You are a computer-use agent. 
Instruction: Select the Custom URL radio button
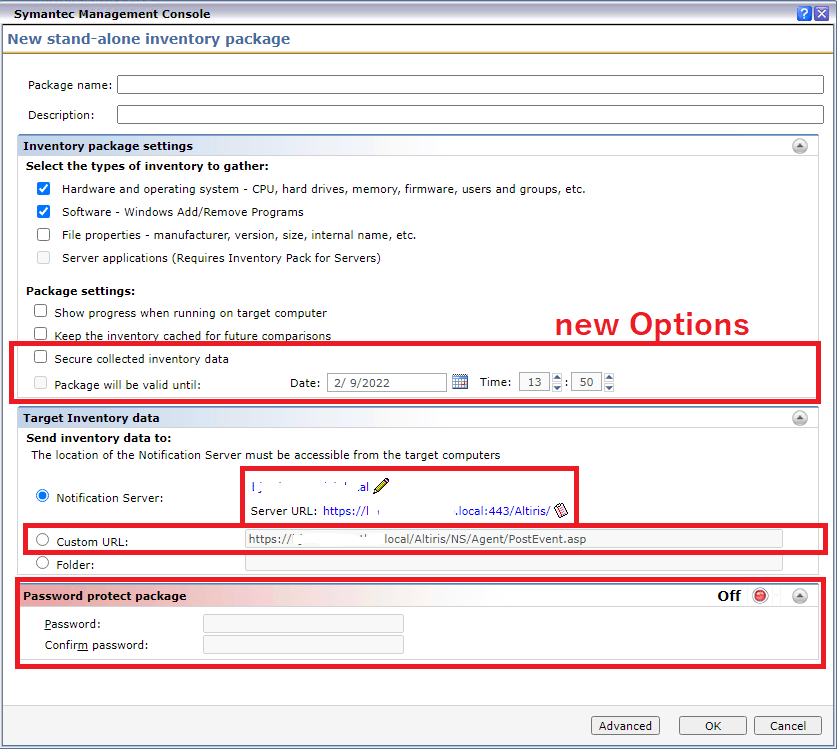pos(42,540)
